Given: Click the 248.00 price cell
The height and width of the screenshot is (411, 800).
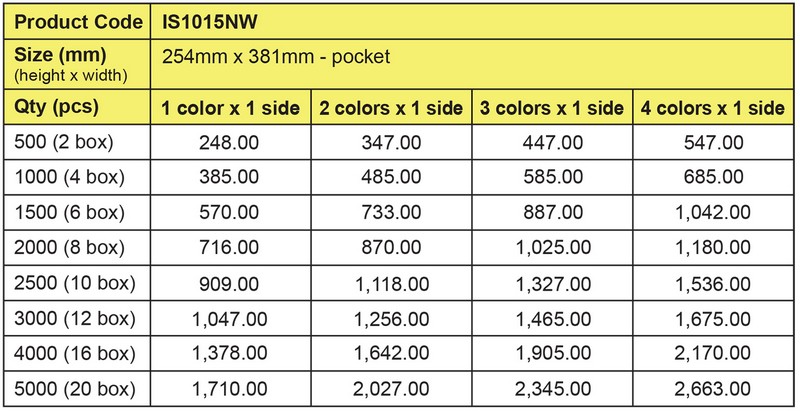Looking at the screenshot, I should [x=231, y=142].
